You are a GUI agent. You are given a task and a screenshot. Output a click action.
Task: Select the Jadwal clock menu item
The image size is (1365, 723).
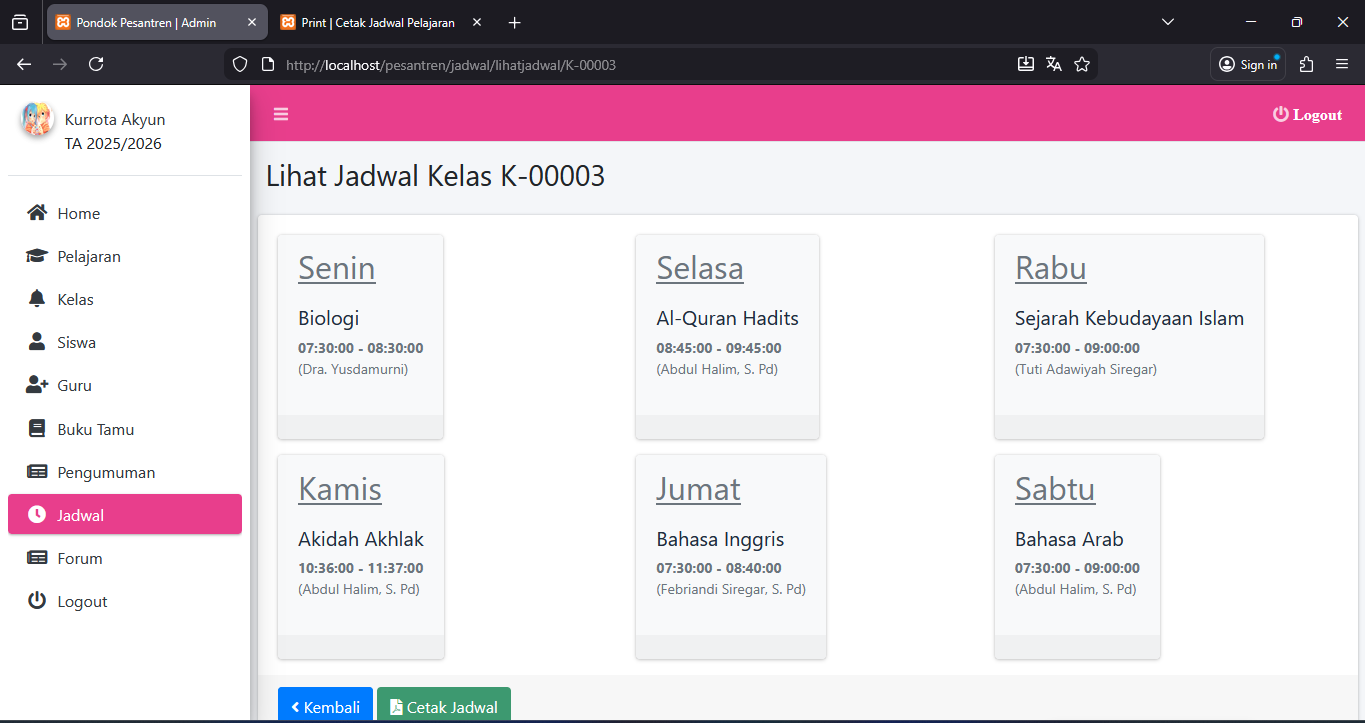pos(81,515)
